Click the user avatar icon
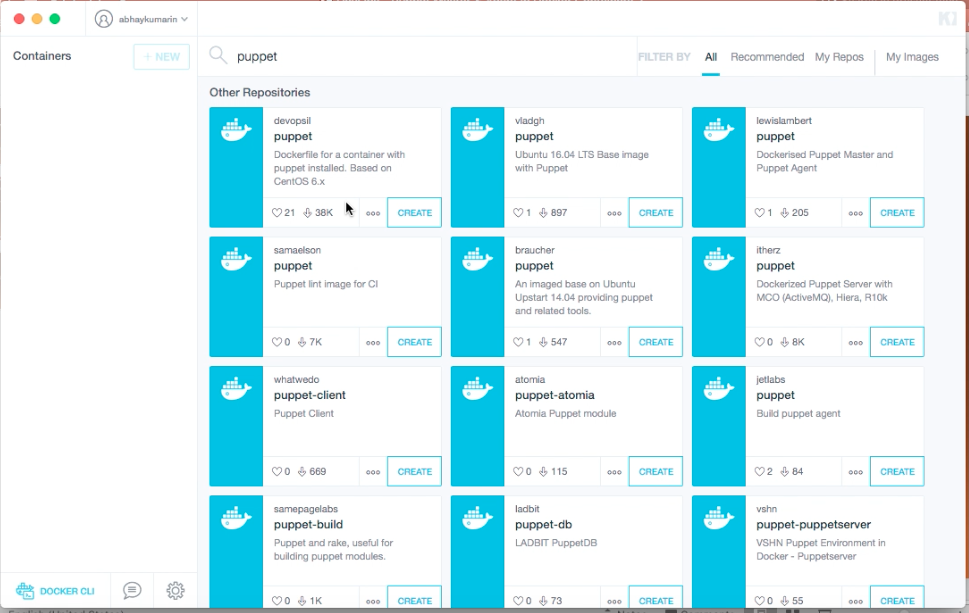Image resolution: width=969 pixels, height=613 pixels. pyautogui.click(x=104, y=19)
